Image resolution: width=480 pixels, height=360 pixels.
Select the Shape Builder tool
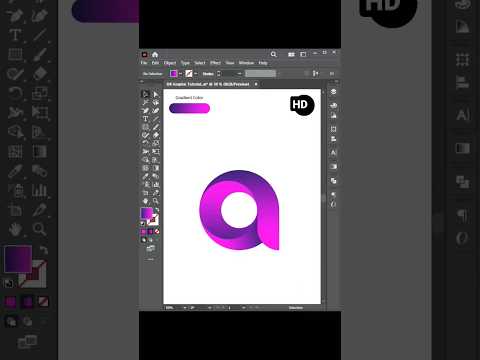145,160
